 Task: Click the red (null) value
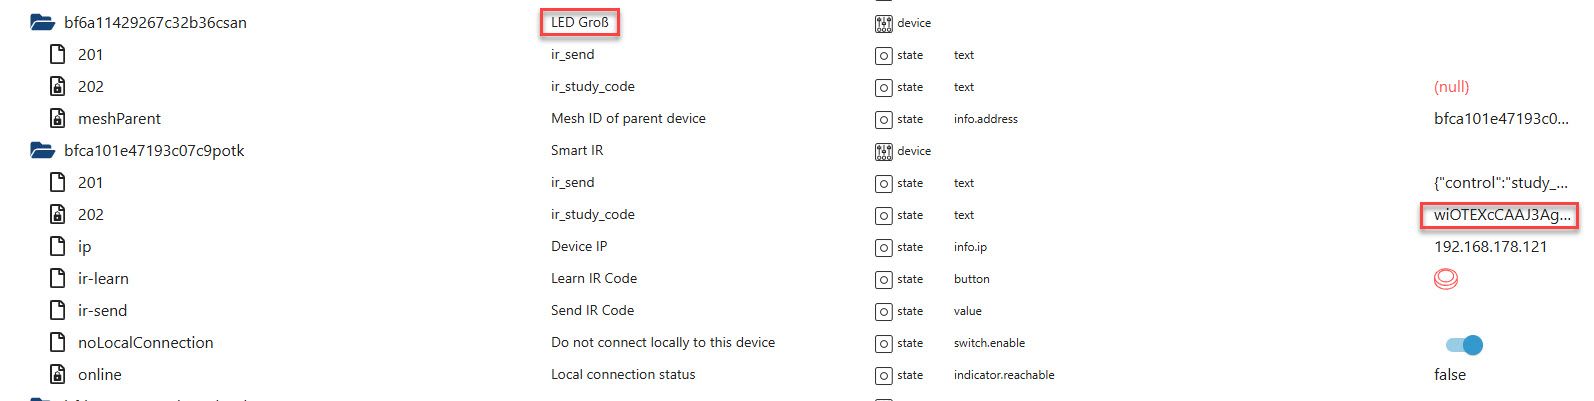click(x=1451, y=87)
